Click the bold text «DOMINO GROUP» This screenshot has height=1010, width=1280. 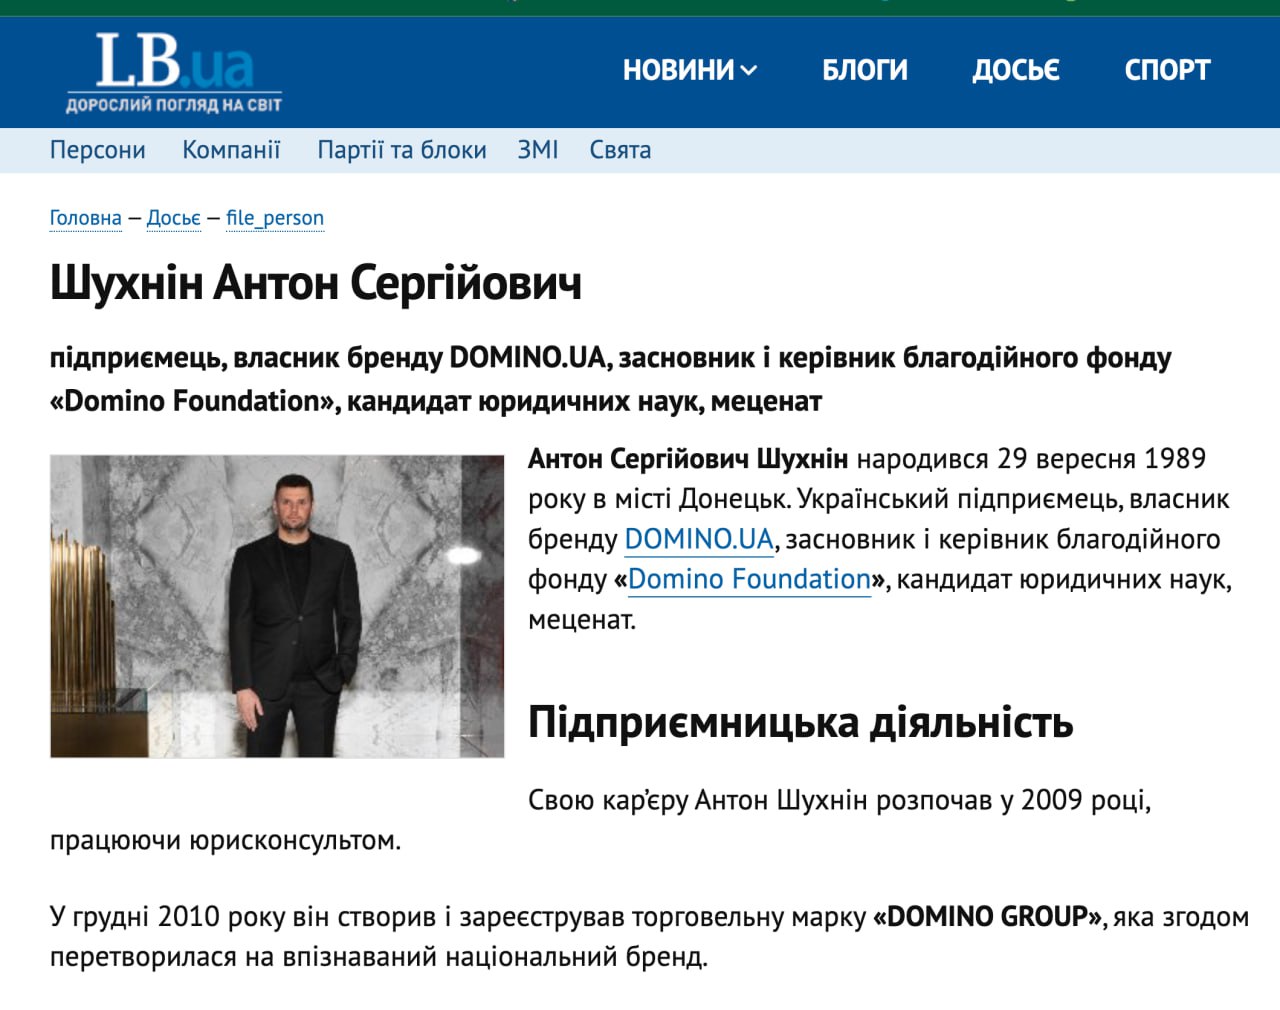pos(988,917)
